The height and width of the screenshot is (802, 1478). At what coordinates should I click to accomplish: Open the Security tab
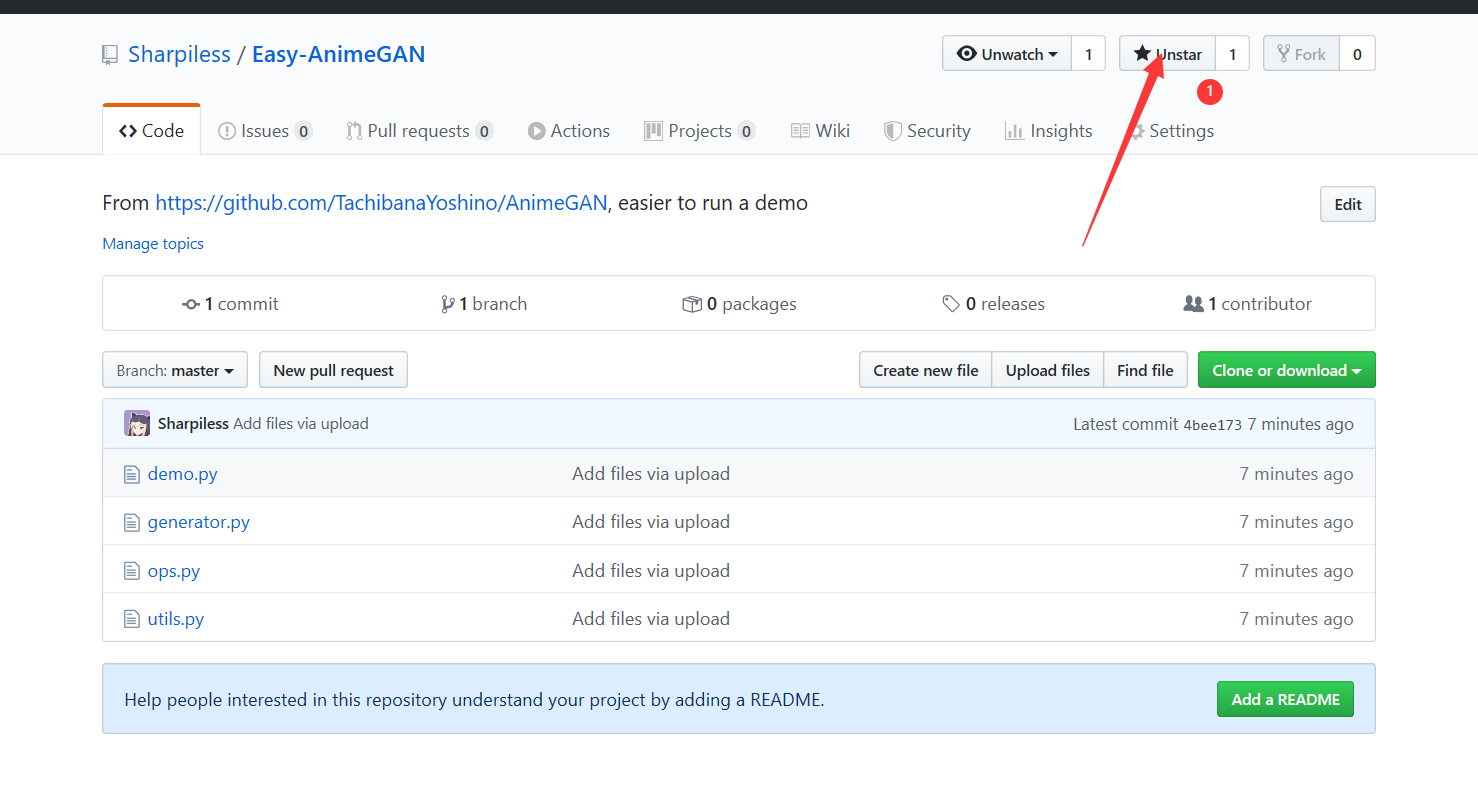click(x=927, y=131)
